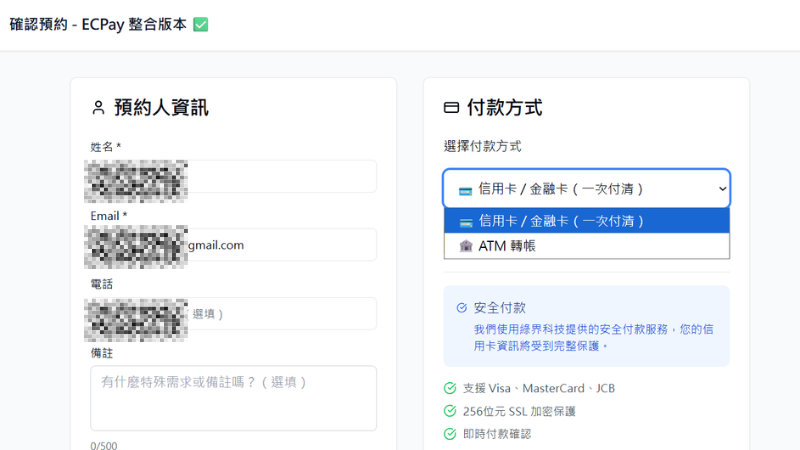800x450 pixels.
Task: Choose the ATM 轉帳 payment option
Action: point(587,246)
